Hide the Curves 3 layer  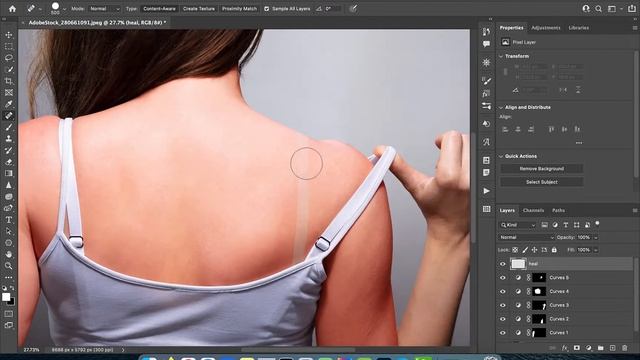coord(503,305)
